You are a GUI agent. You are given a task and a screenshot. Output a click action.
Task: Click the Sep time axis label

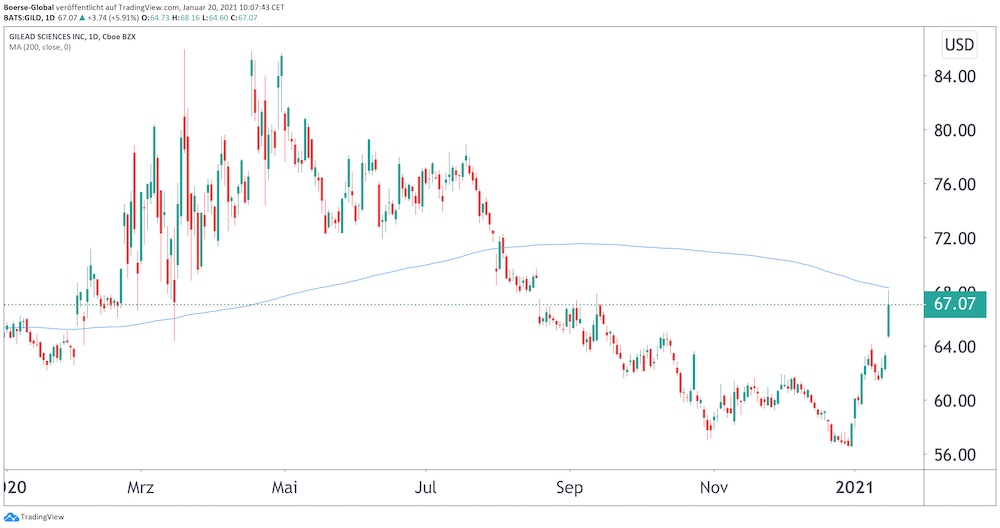pyautogui.click(x=569, y=488)
